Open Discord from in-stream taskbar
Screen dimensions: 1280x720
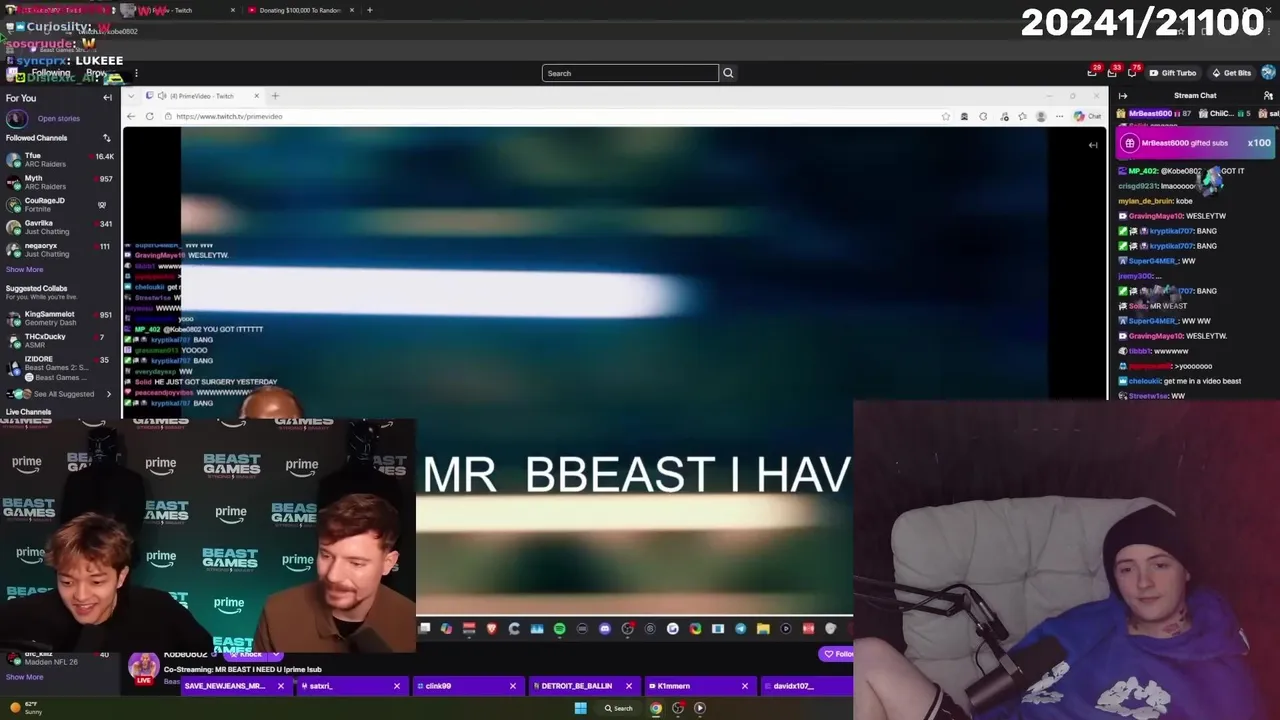coord(604,629)
